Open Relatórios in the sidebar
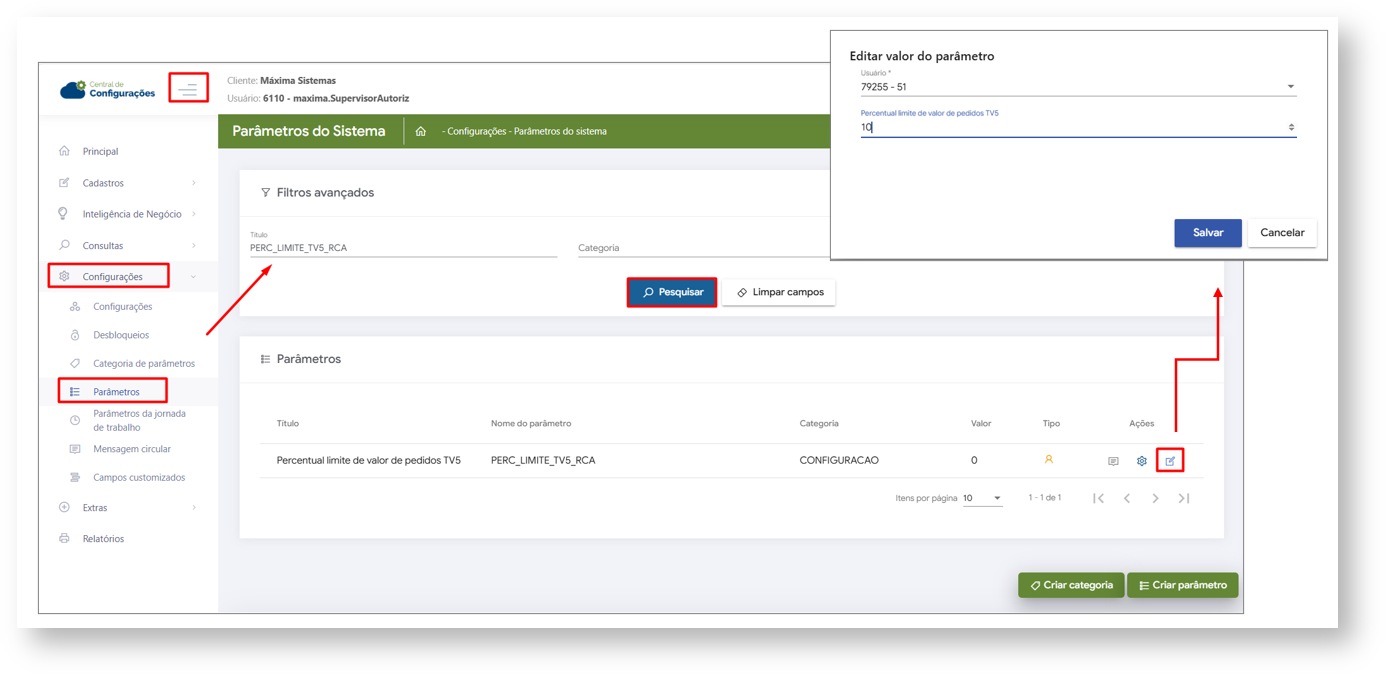 click(103, 539)
